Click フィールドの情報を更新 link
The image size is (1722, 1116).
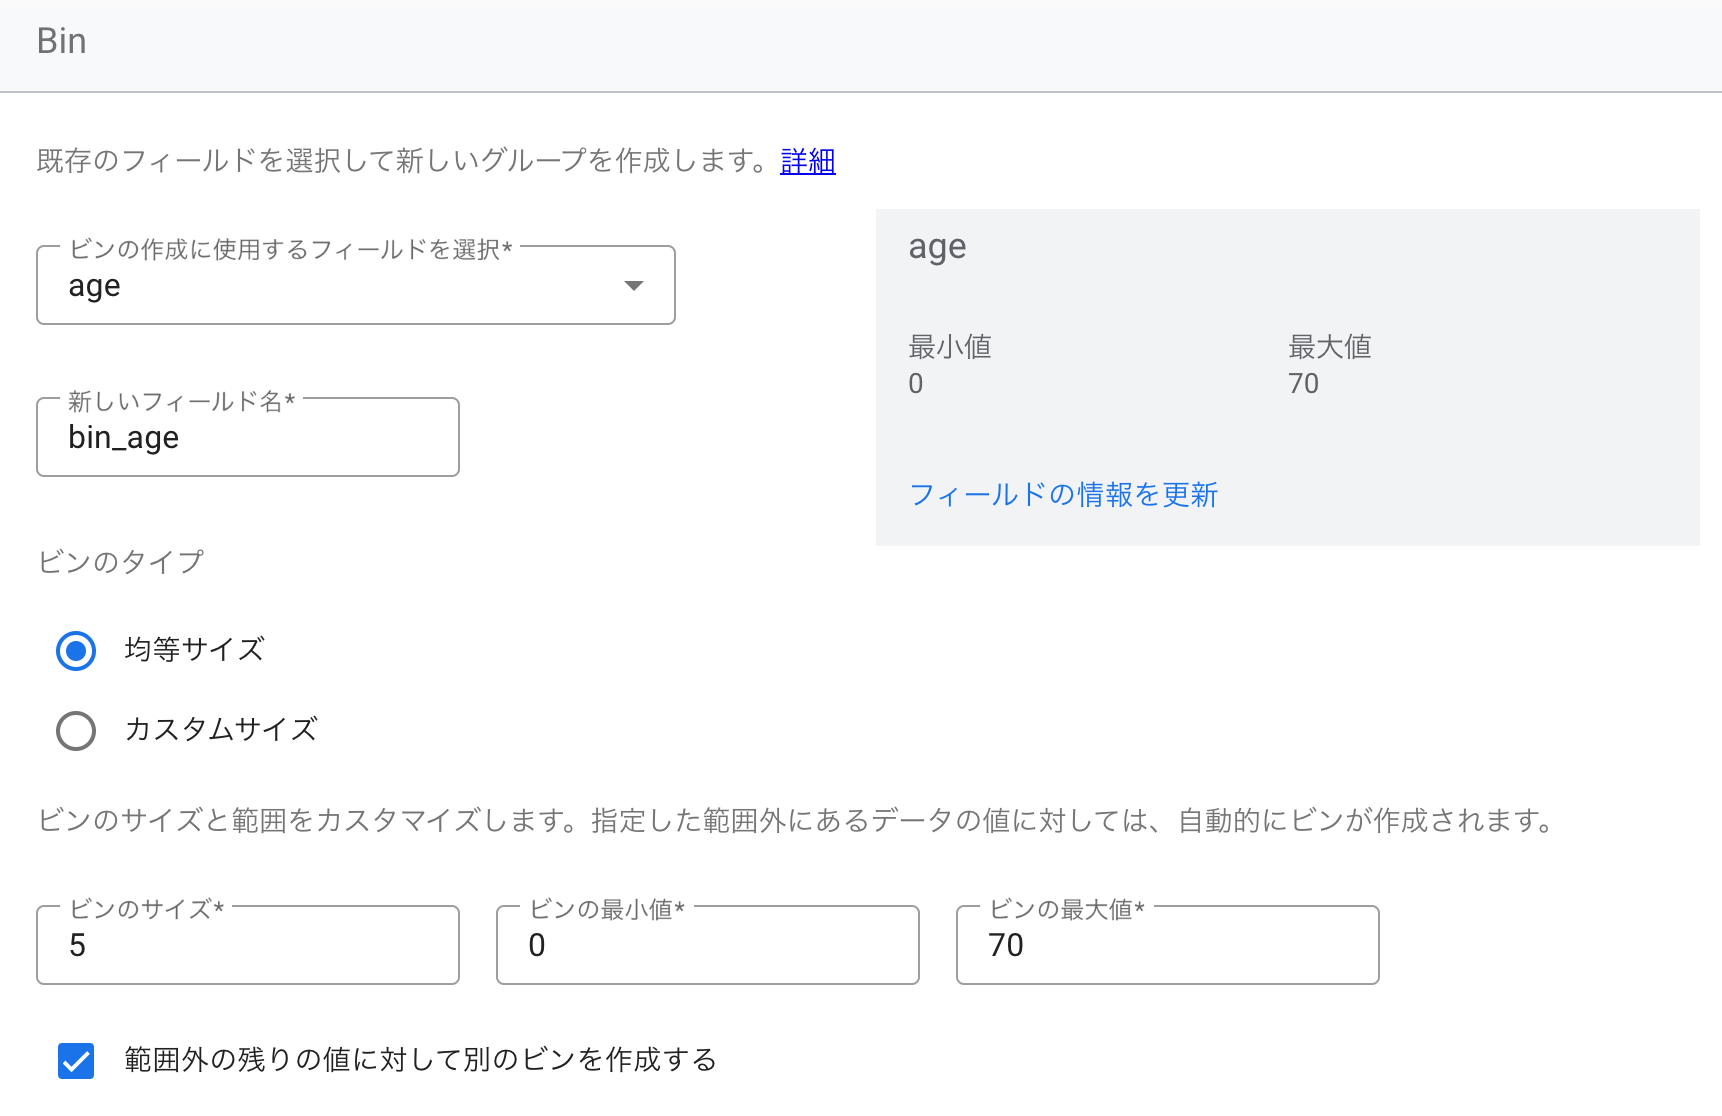(1063, 495)
